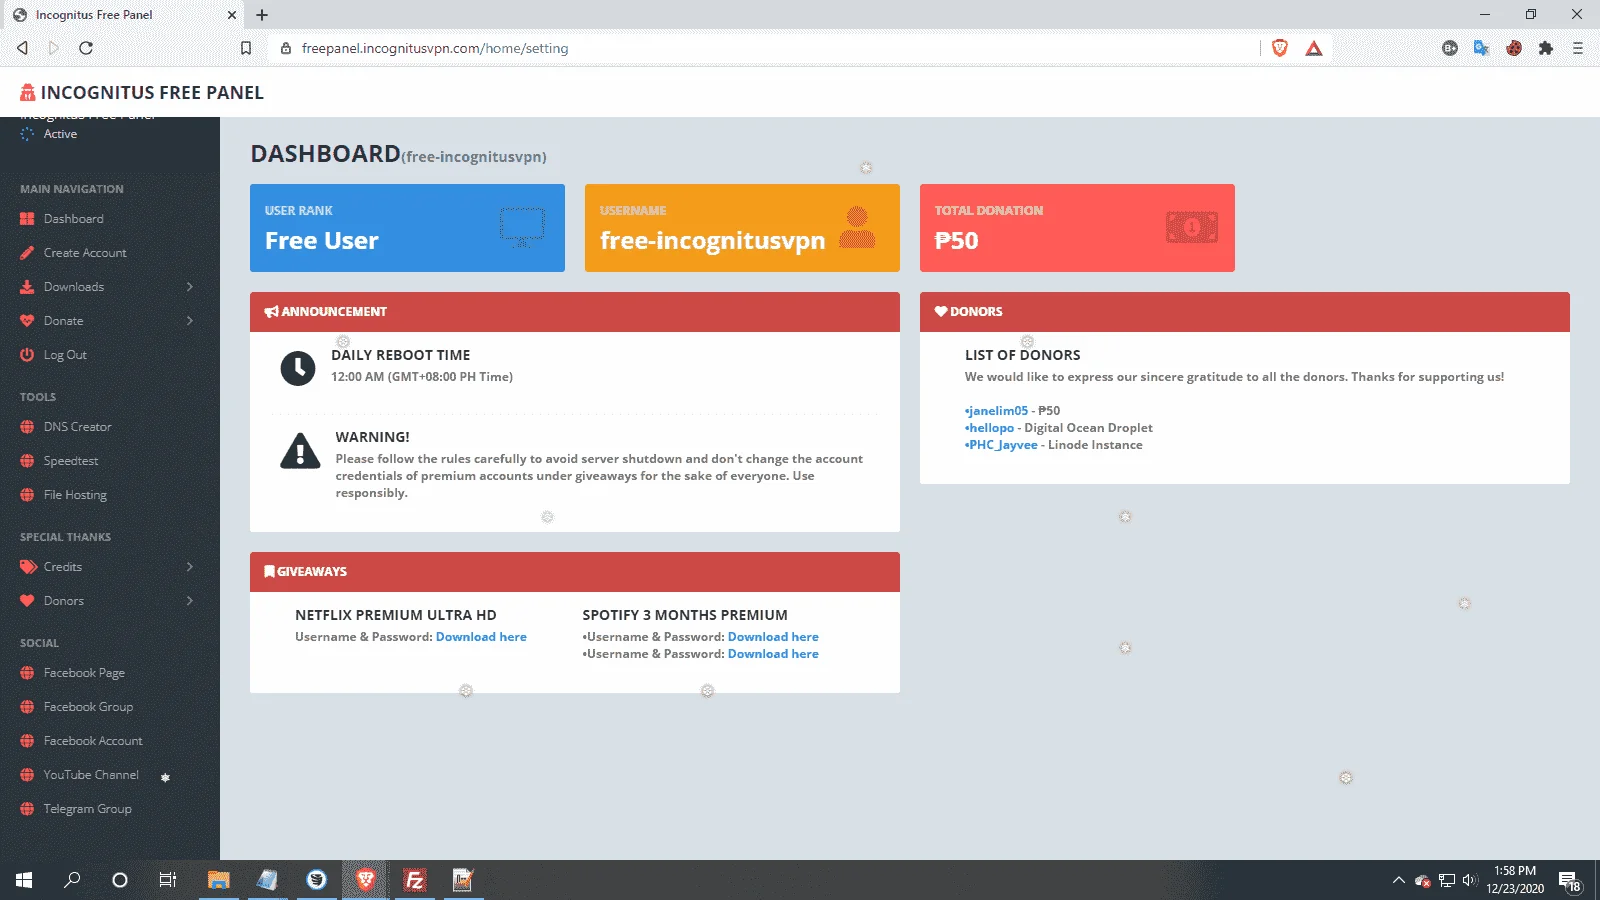Open donor hellopo link
Viewport: 1600px width, 900px height.
coord(991,428)
